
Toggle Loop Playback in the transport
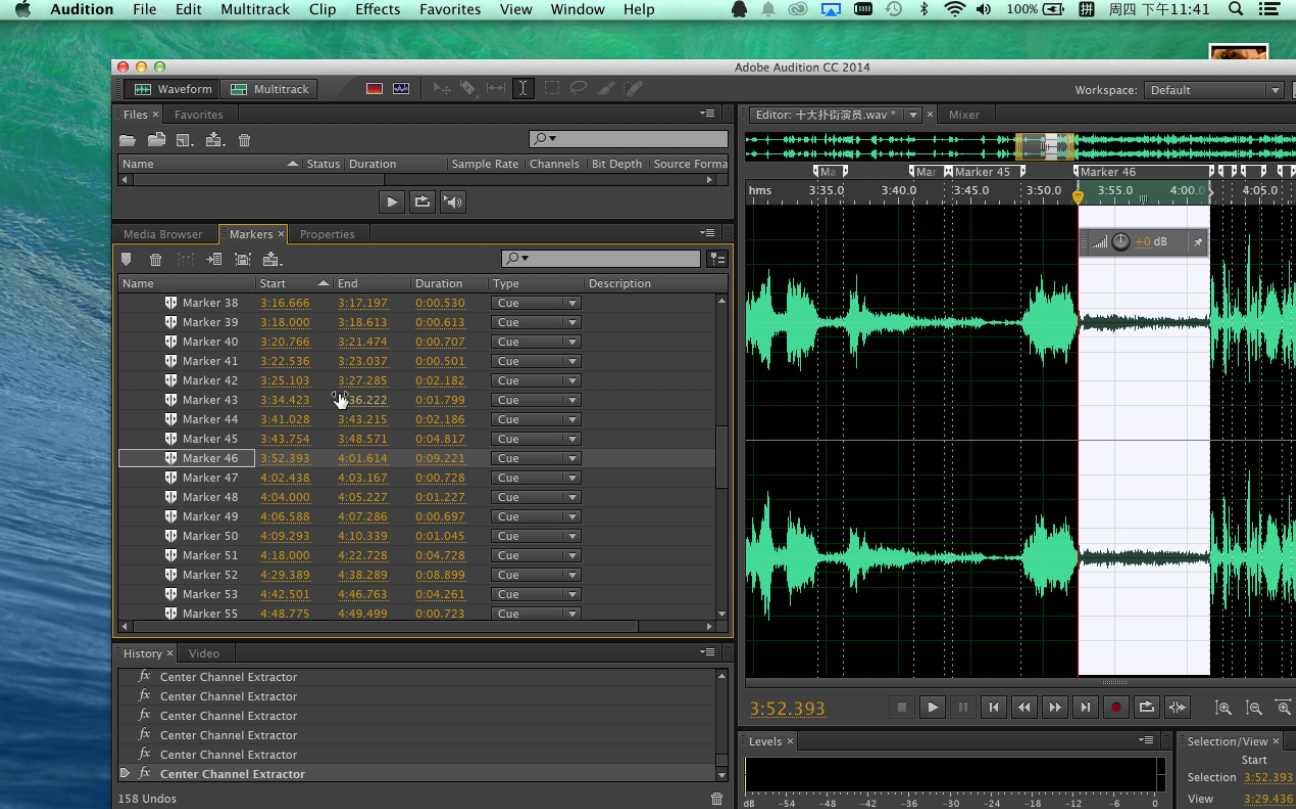[1146, 708]
